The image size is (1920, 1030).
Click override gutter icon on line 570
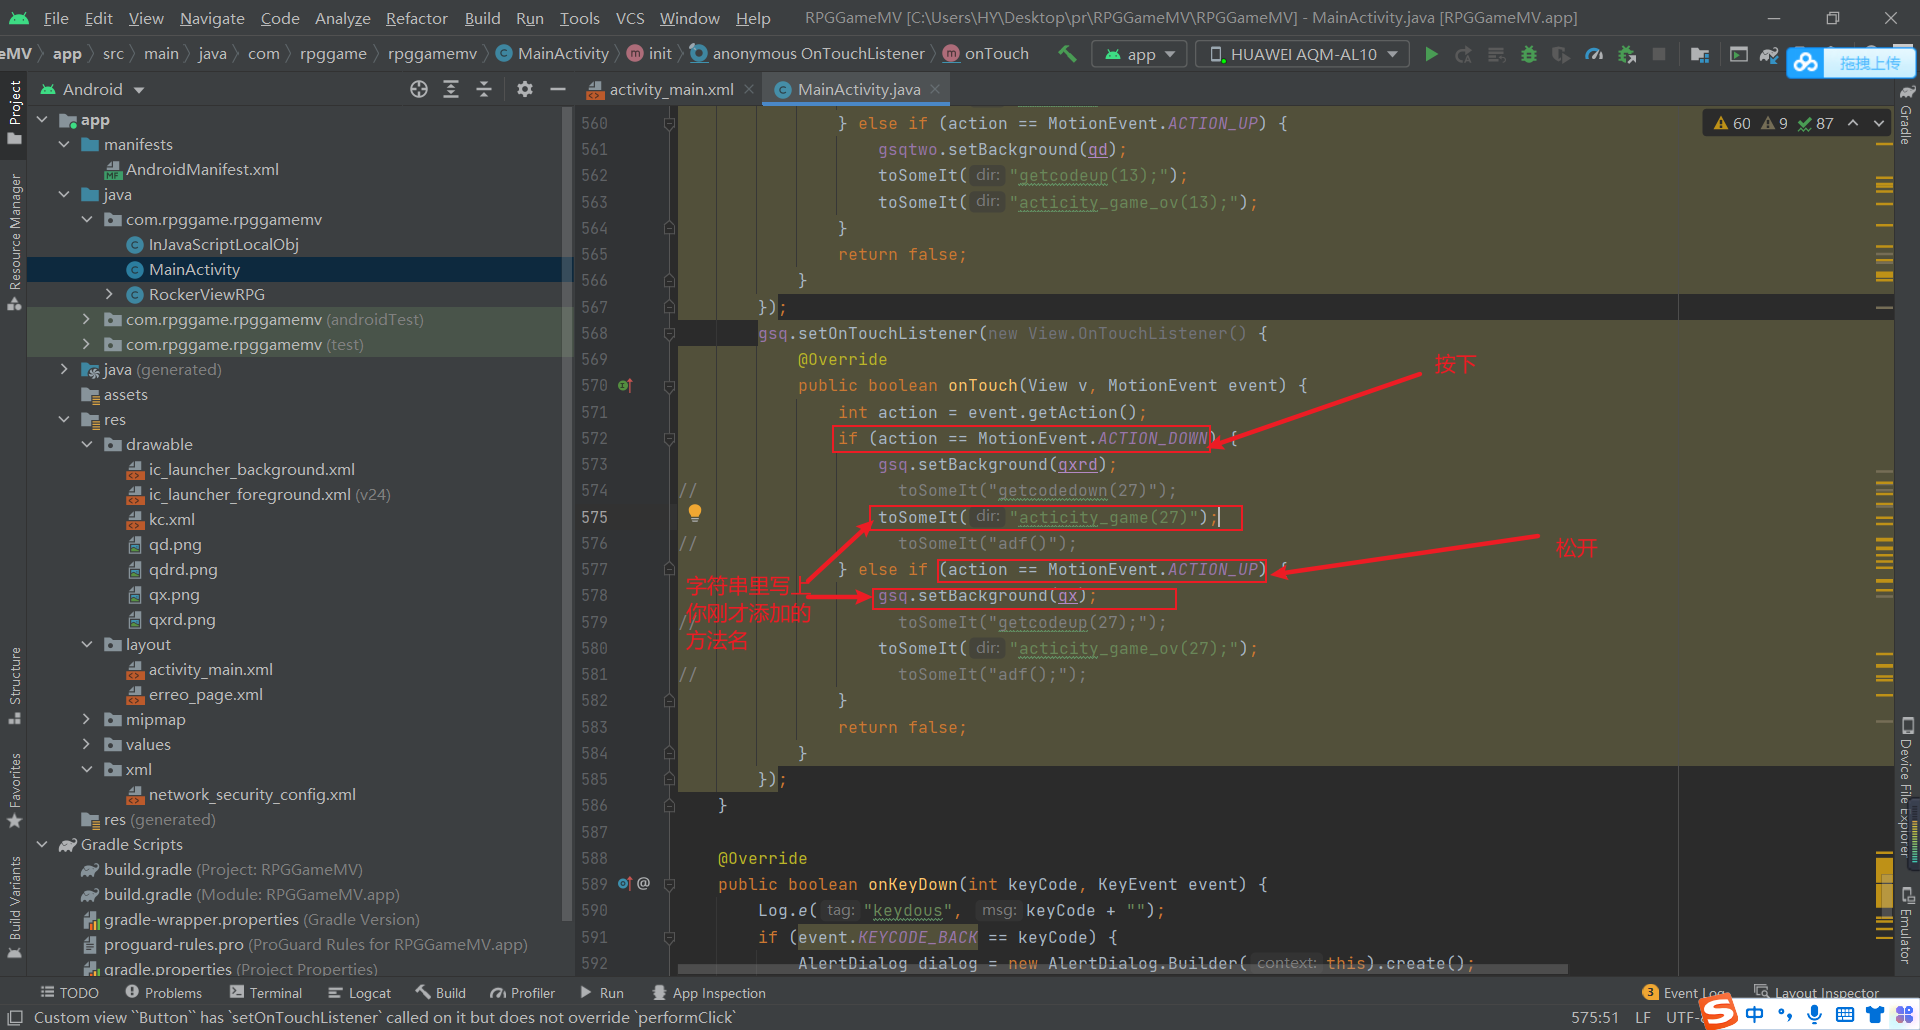(624, 385)
